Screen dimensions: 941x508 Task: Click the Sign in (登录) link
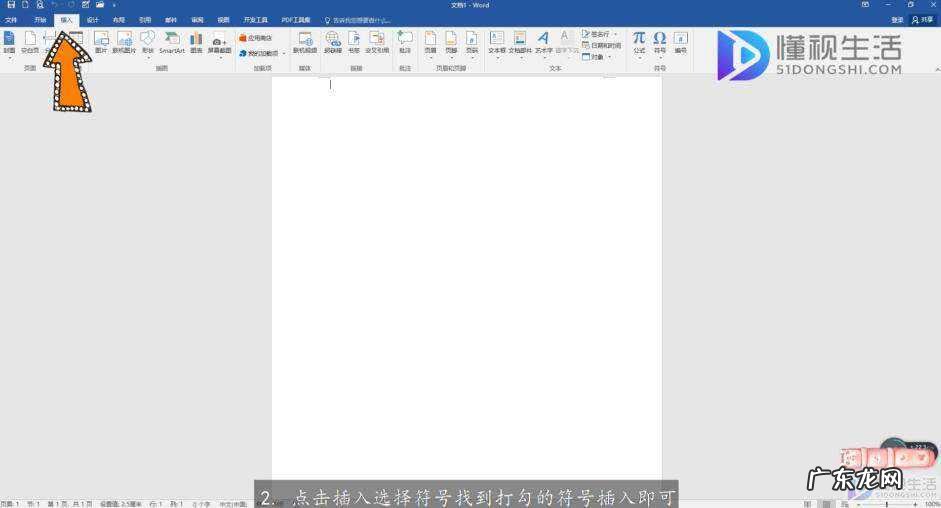pyautogui.click(x=897, y=20)
